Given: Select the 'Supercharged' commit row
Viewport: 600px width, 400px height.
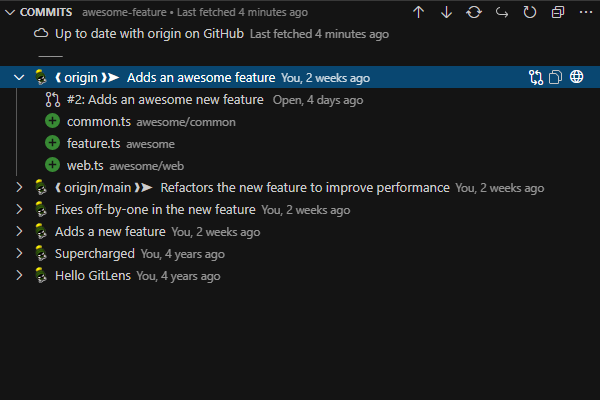Looking at the screenshot, I should click(x=92, y=253).
